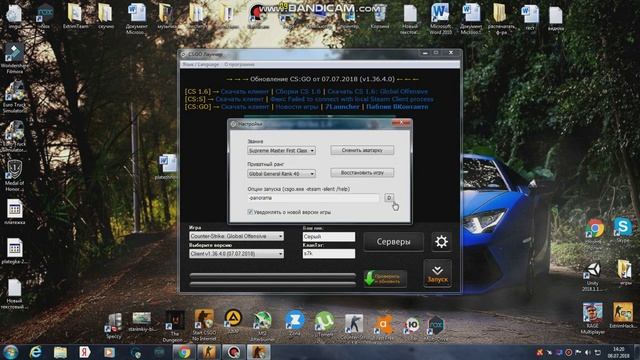Click the clan tag field showing s7k
Image resolution: width=640 pixels, height=360 pixels.
(x=329, y=253)
